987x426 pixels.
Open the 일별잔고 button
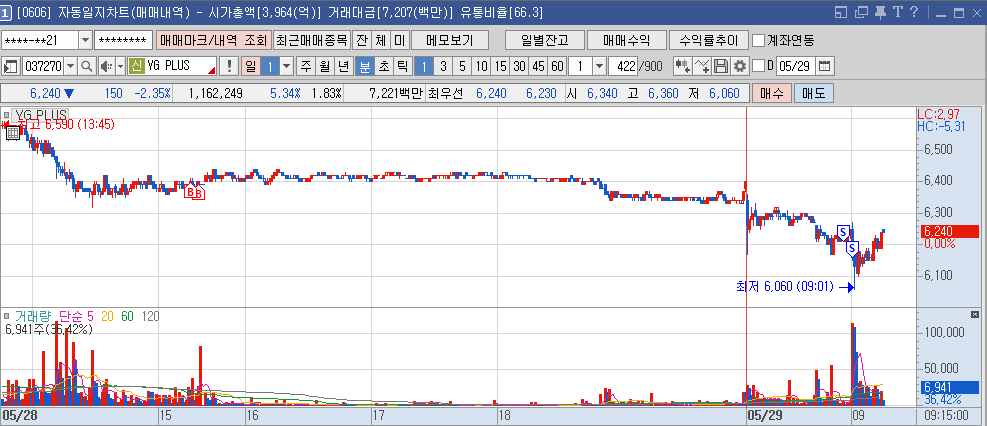[545, 40]
